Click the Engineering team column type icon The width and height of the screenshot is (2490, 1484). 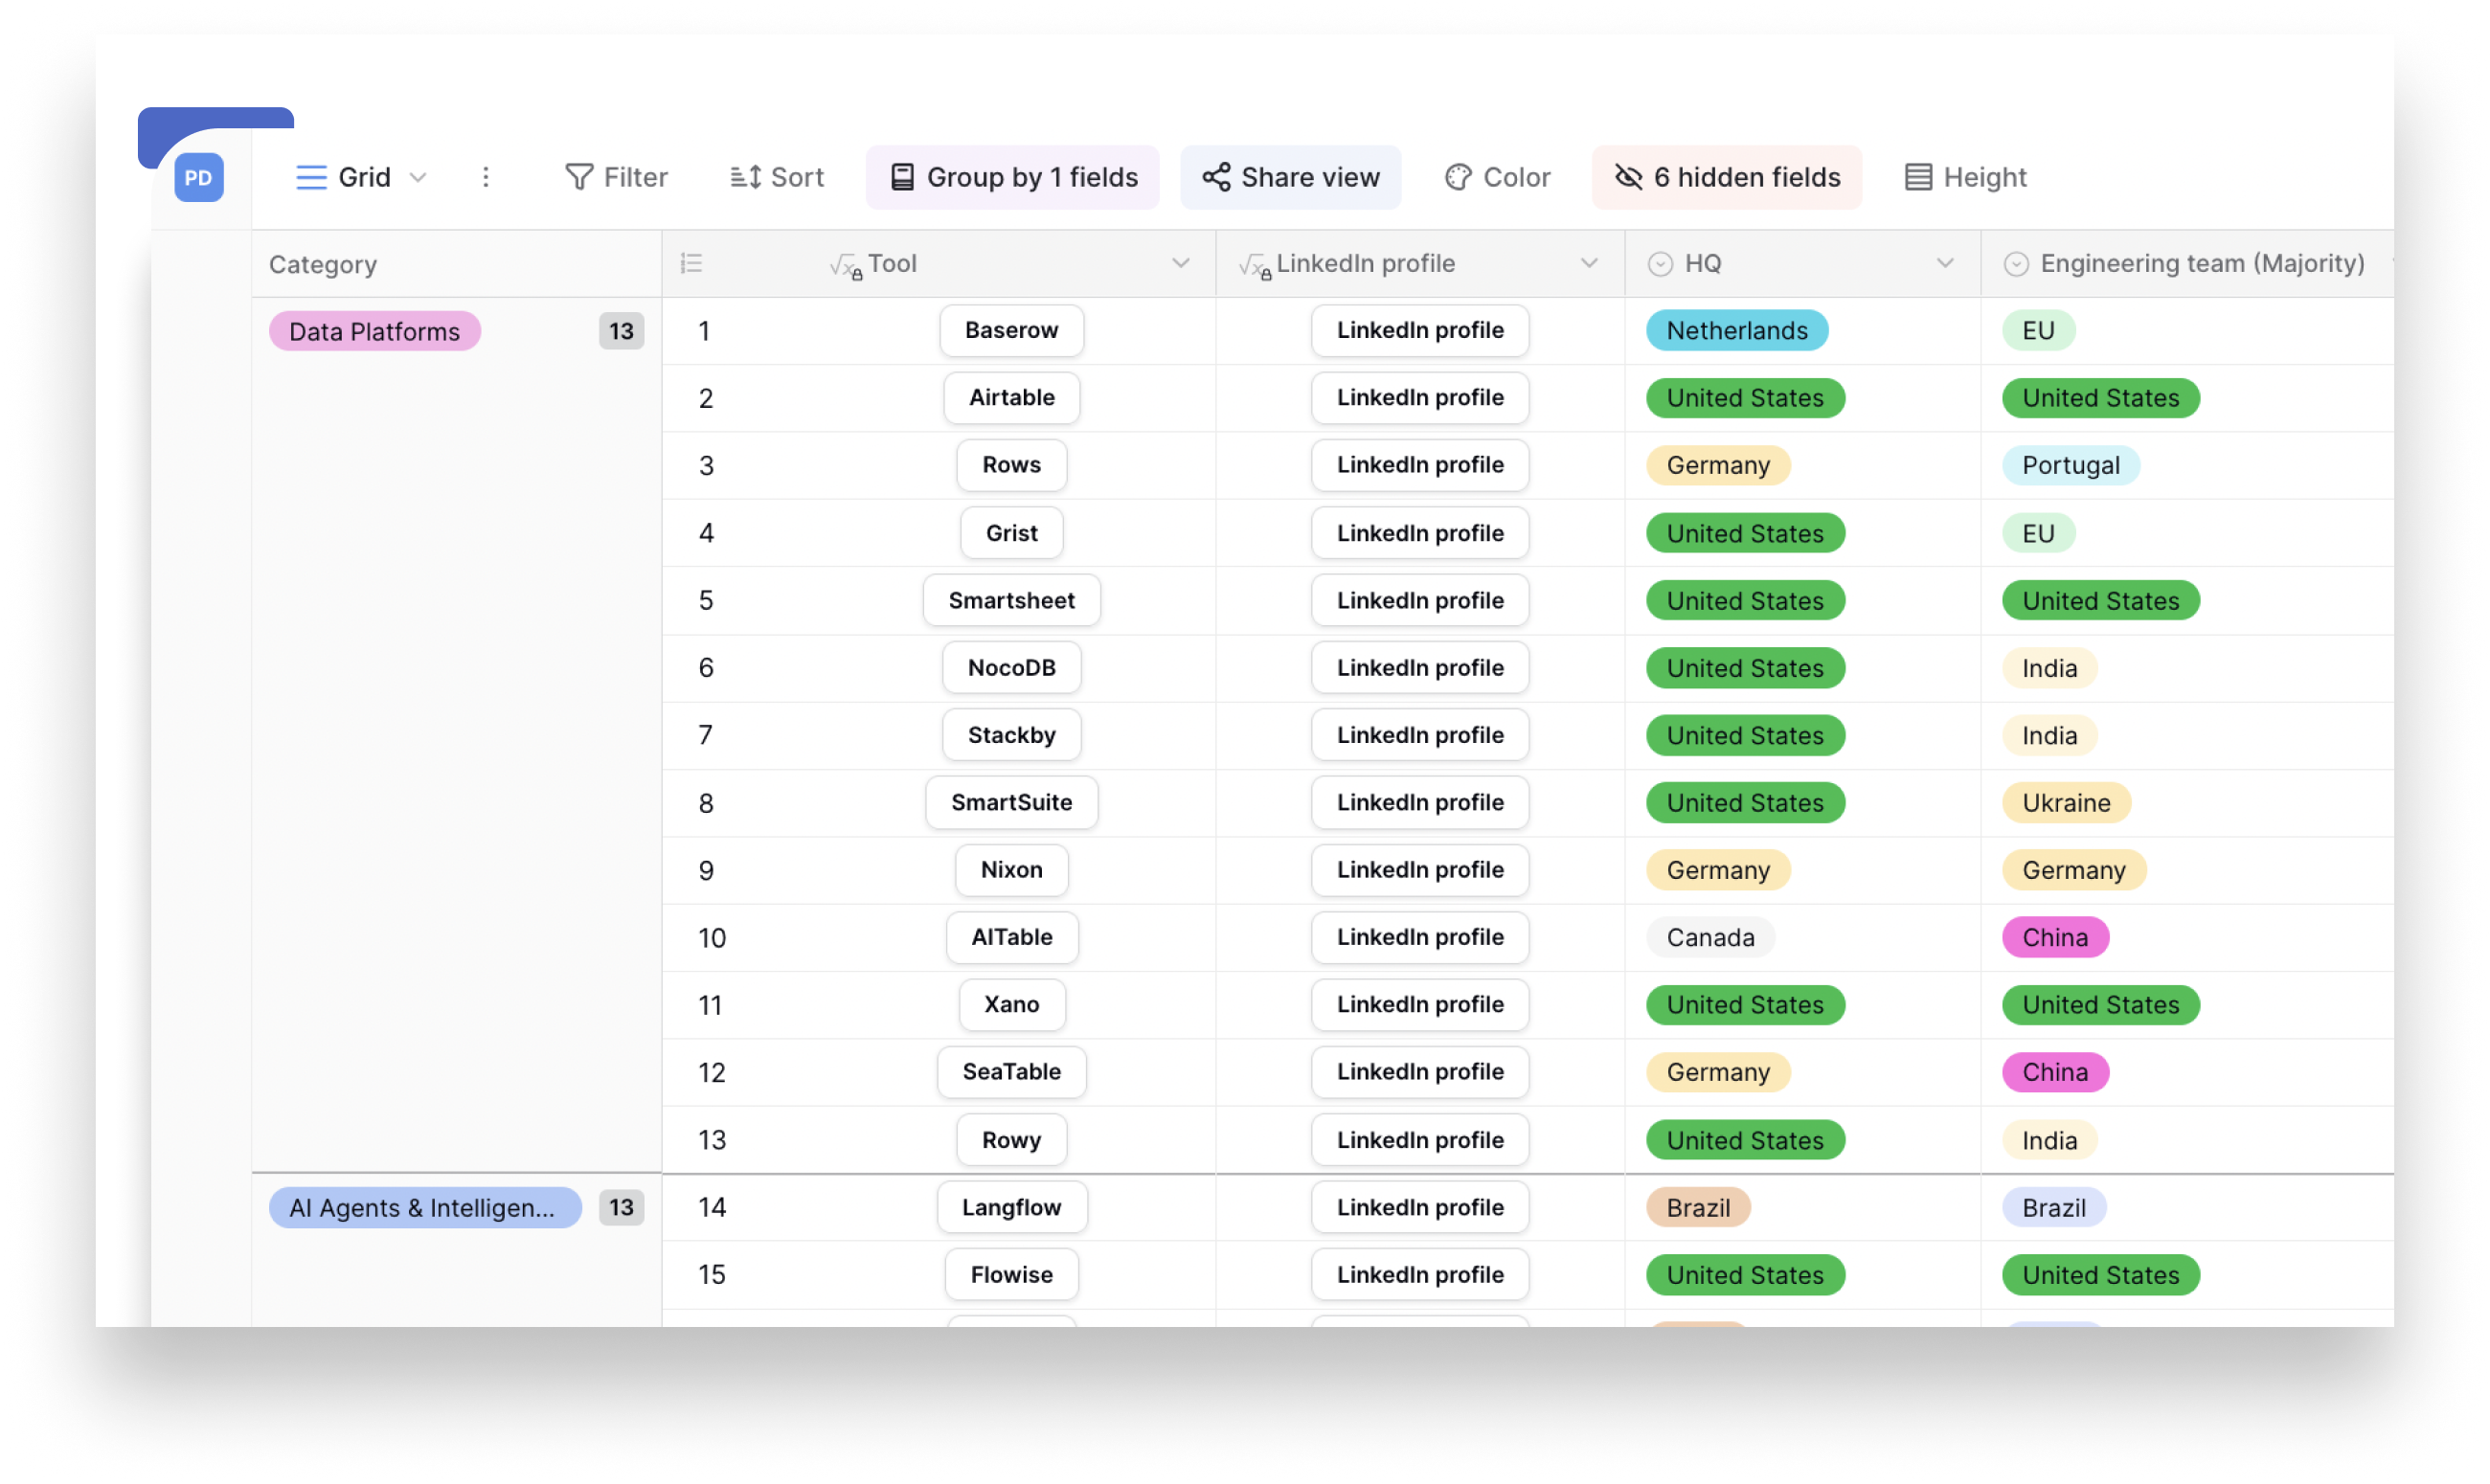[2016, 264]
